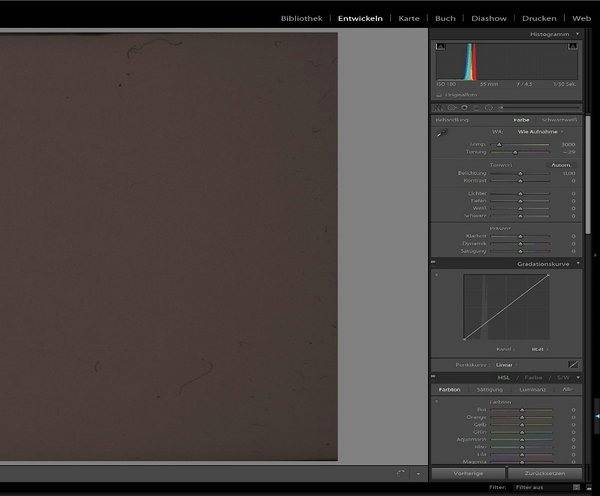Toggle the filter switch at bottom right corner
Screen dimensions: 600x496
[x=589, y=488]
